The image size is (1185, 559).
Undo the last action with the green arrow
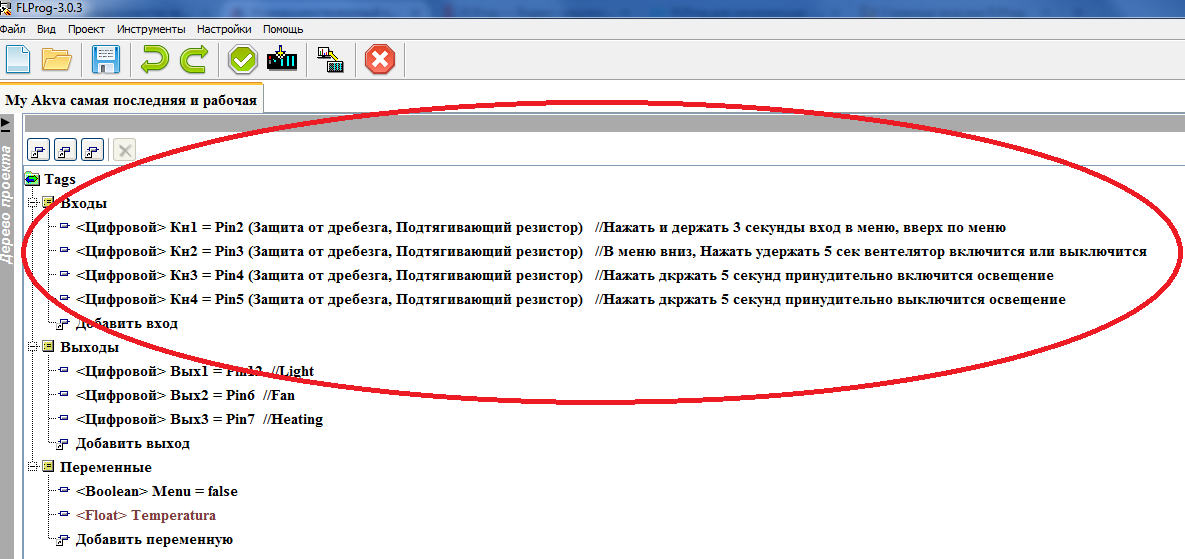155,60
